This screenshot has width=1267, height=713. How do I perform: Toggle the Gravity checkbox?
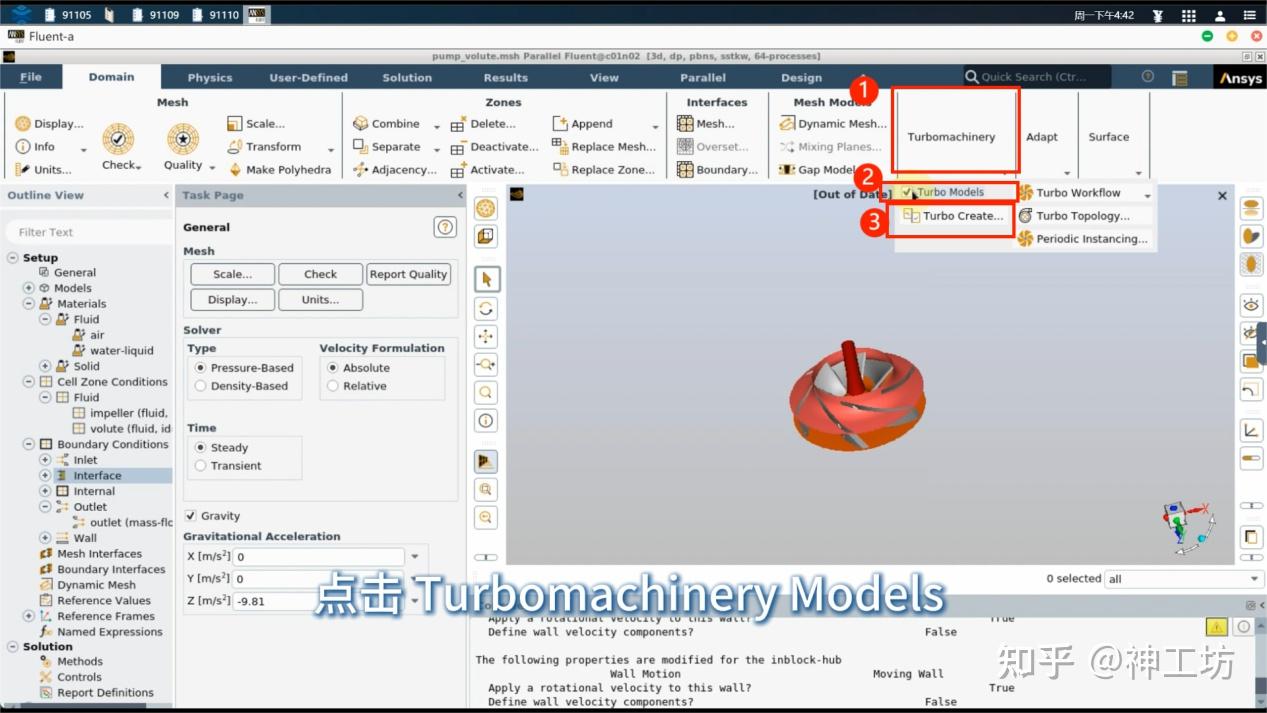click(x=190, y=516)
